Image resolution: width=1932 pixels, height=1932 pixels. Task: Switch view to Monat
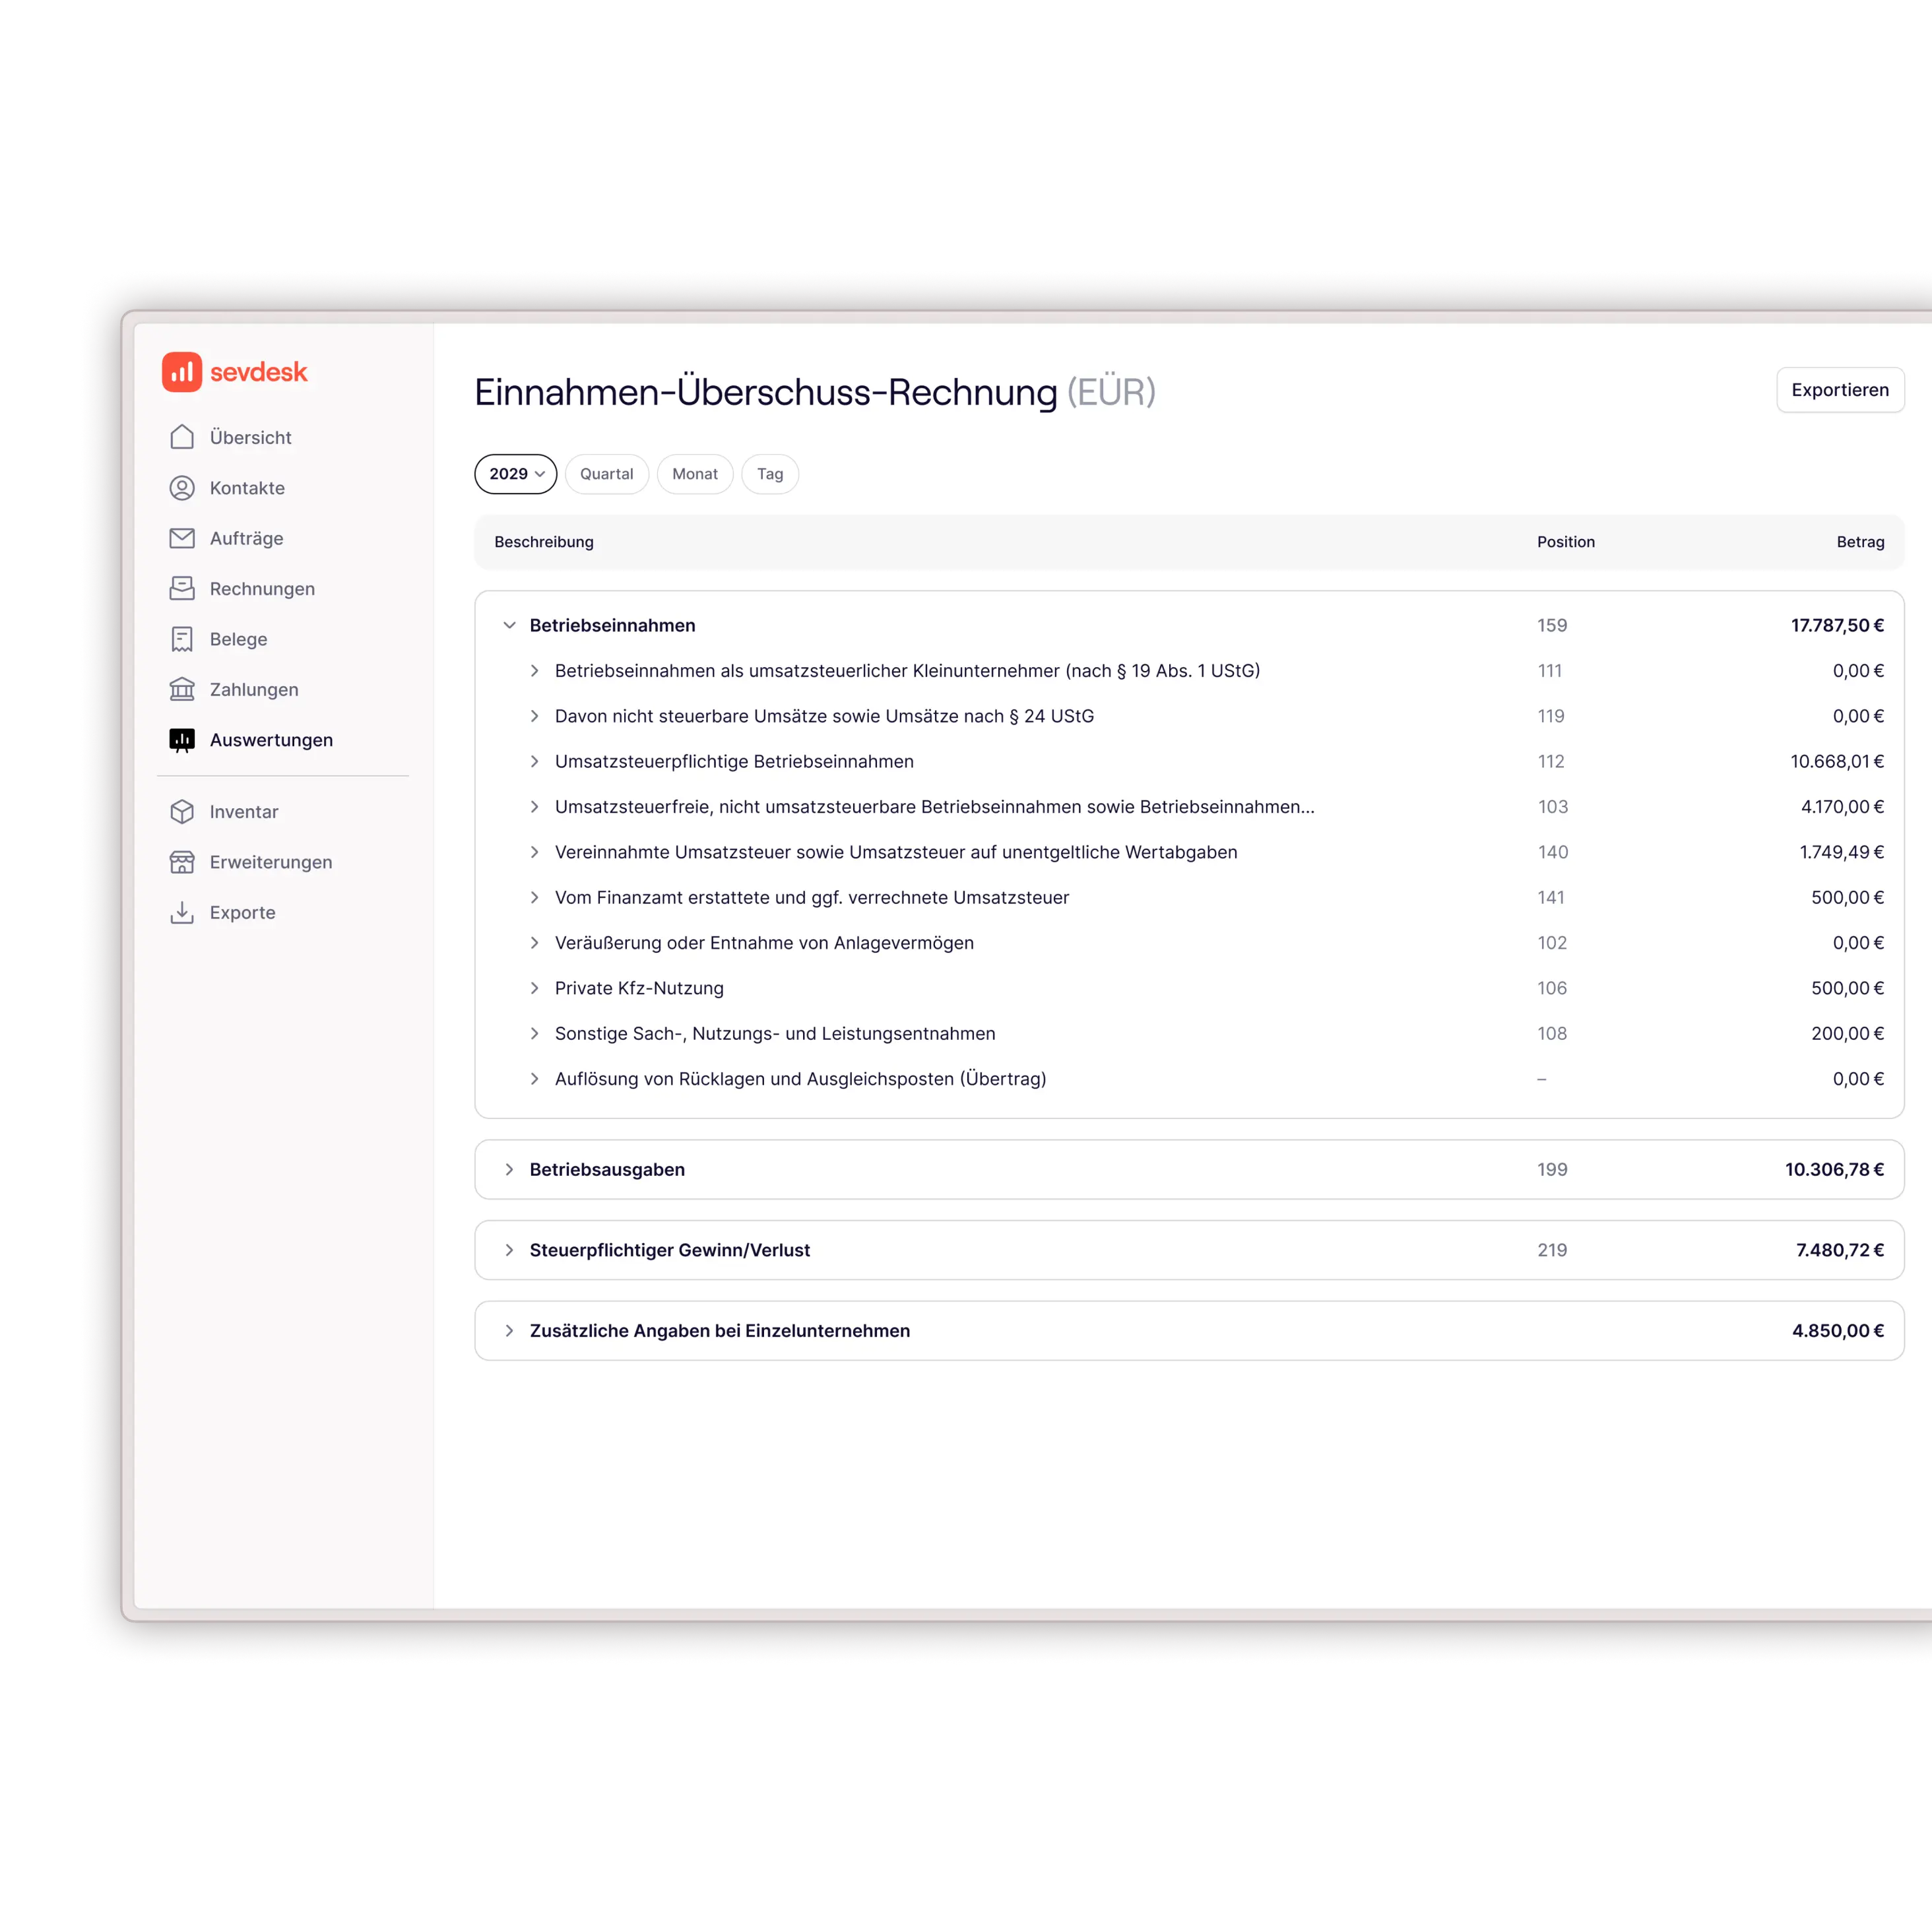pyautogui.click(x=694, y=474)
